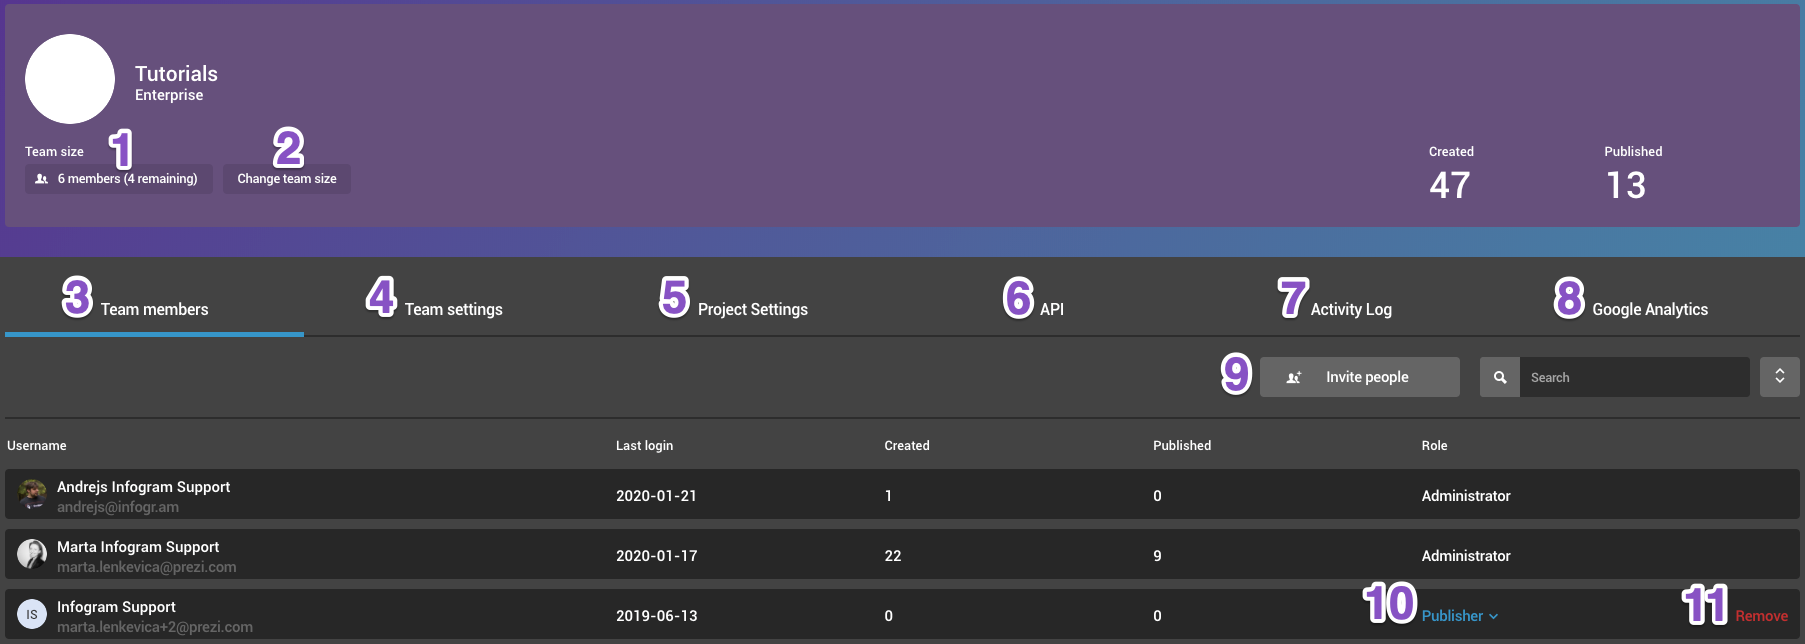Open the Google Analytics tab
The width and height of the screenshot is (1805, 644).
tap(1650, 309)
